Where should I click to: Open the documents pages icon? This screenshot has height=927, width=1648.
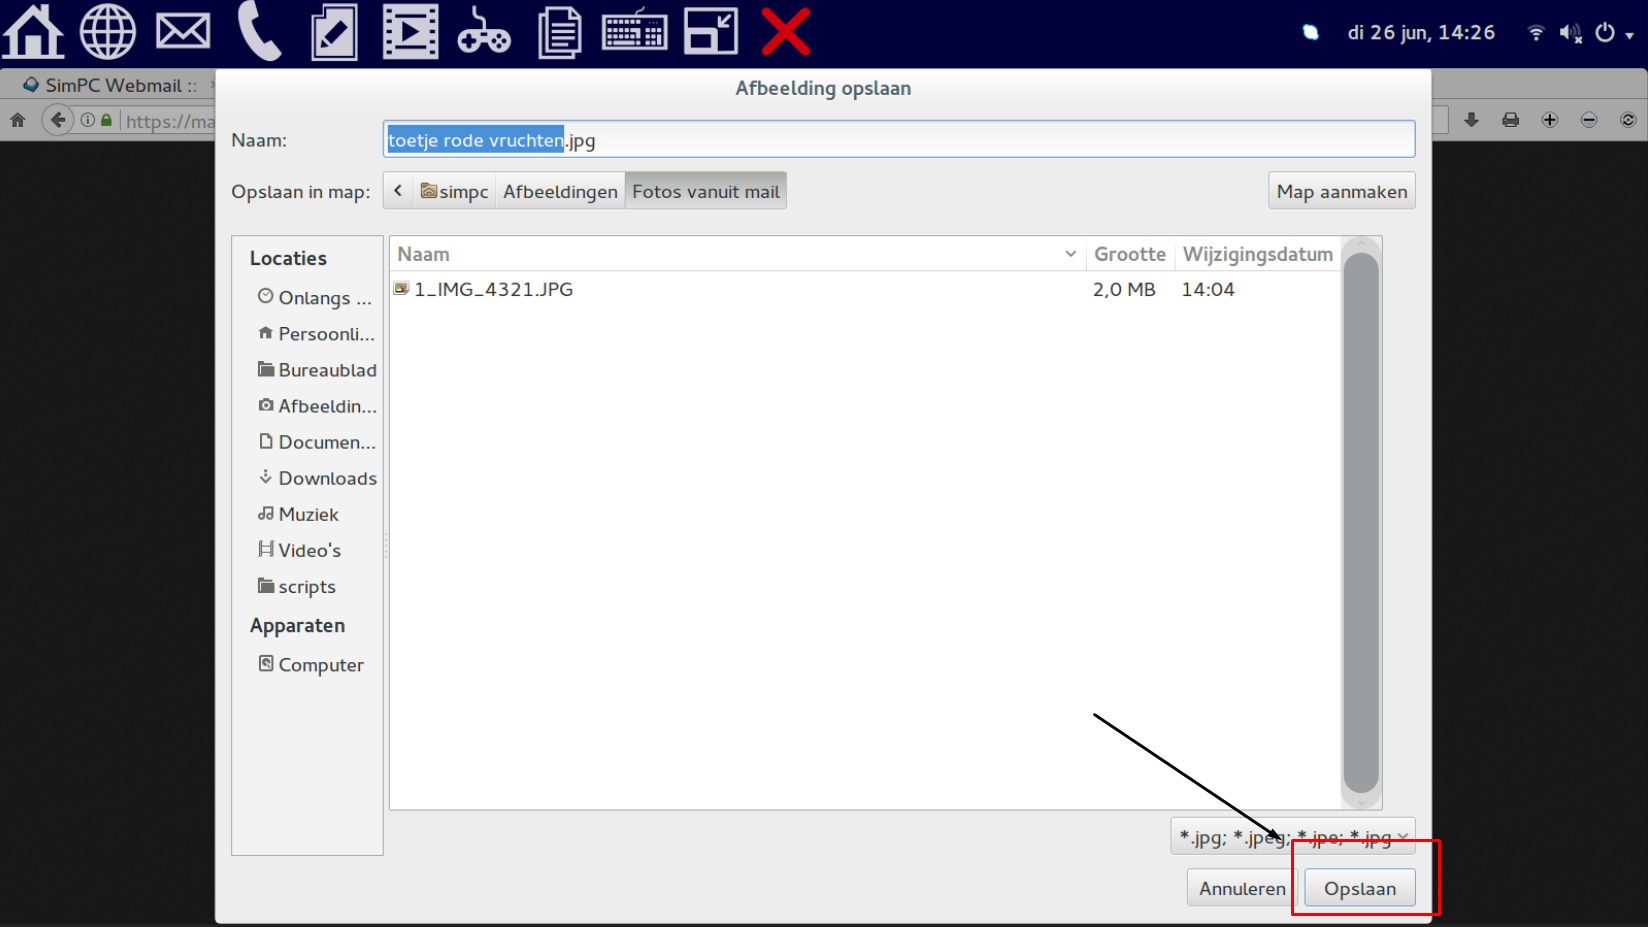click(x=560, y=31)
